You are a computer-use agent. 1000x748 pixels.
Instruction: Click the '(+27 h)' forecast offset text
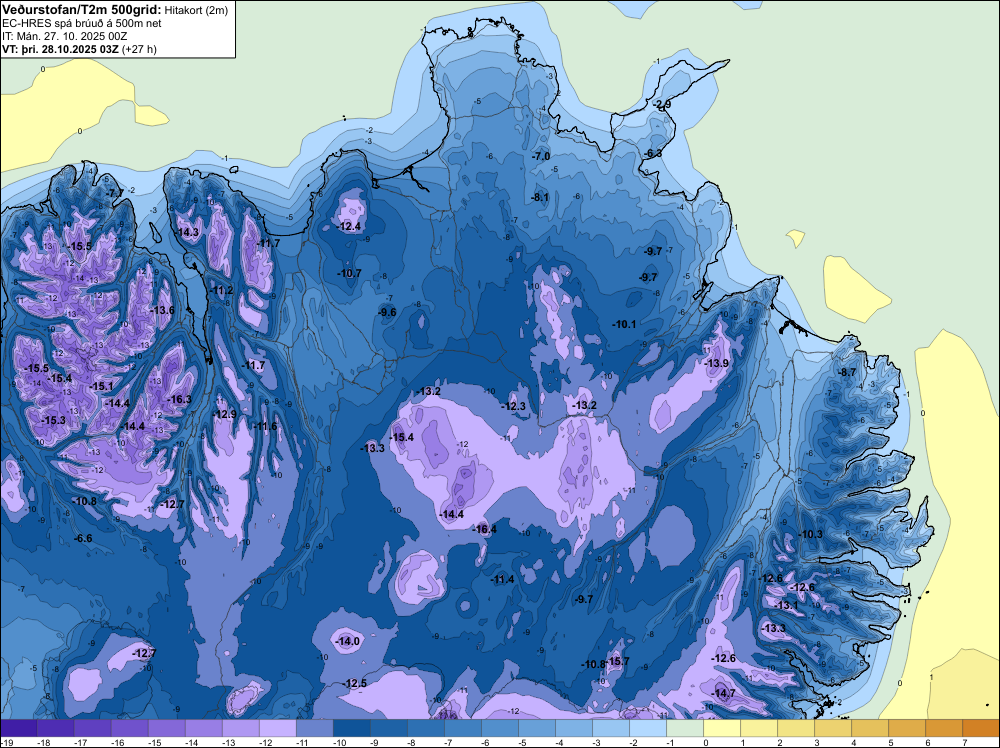point(138,49)
